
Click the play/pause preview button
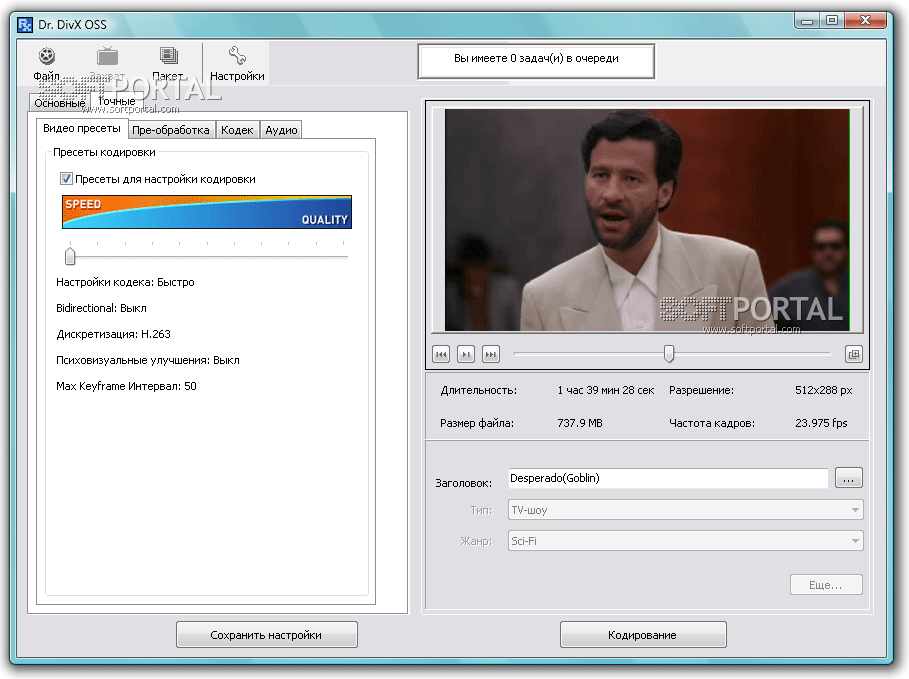pyautogui.click(x=466, y=354)
